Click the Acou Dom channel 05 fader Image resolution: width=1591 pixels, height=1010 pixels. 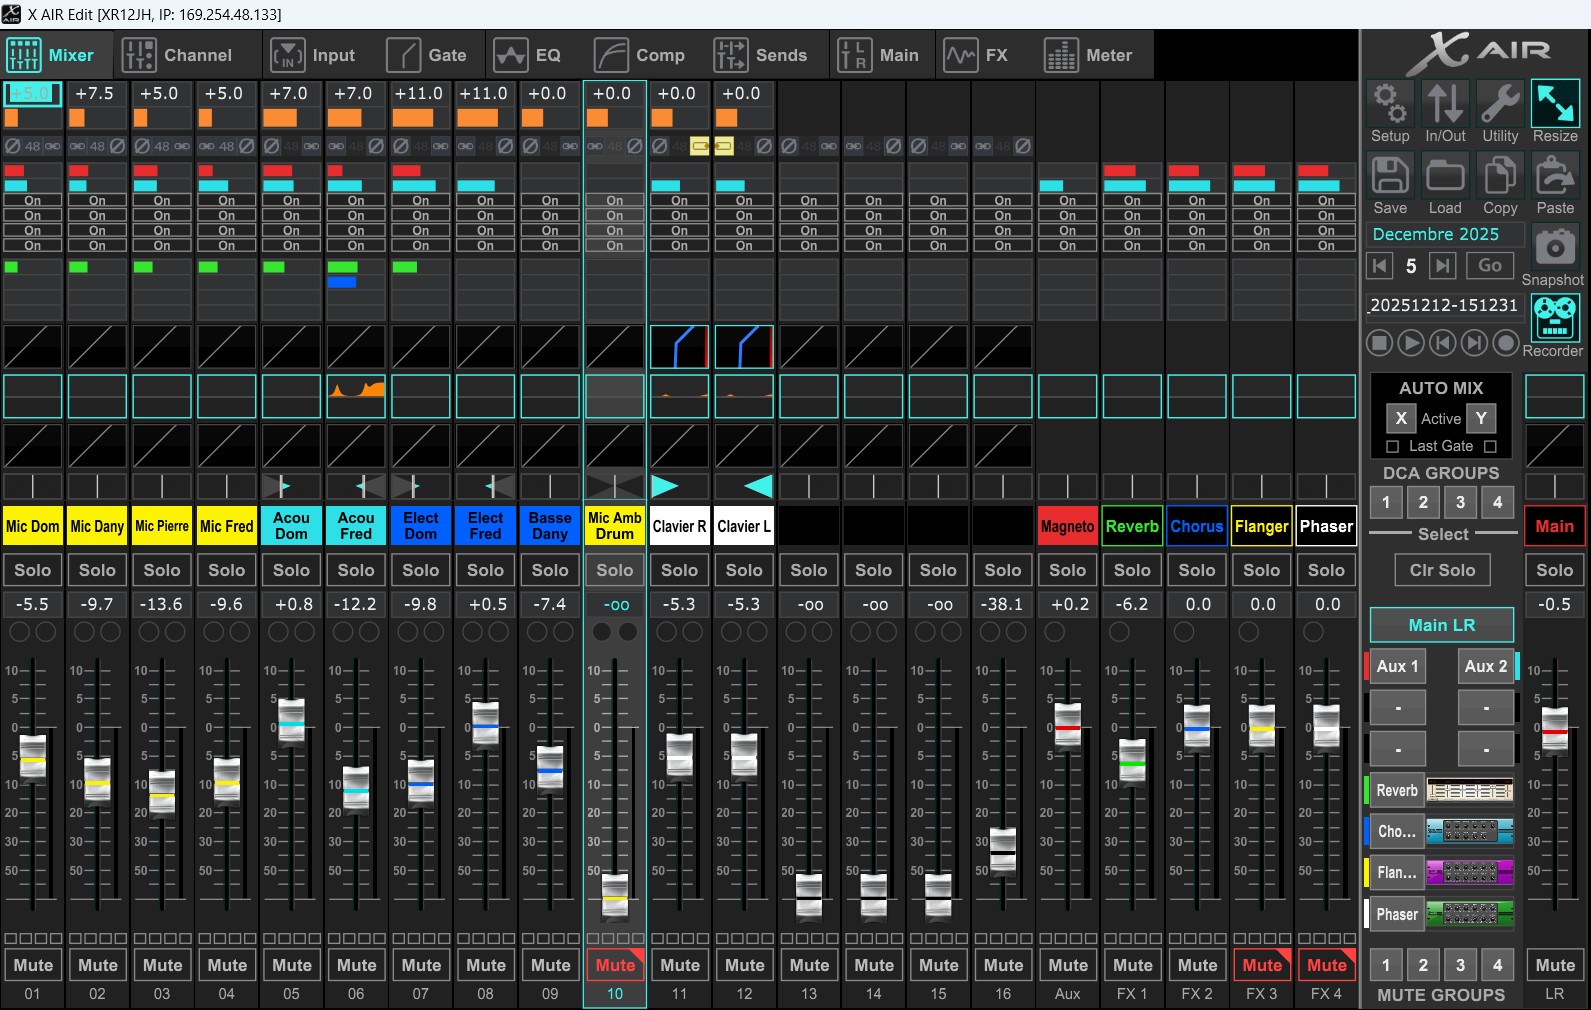[291, 721]
